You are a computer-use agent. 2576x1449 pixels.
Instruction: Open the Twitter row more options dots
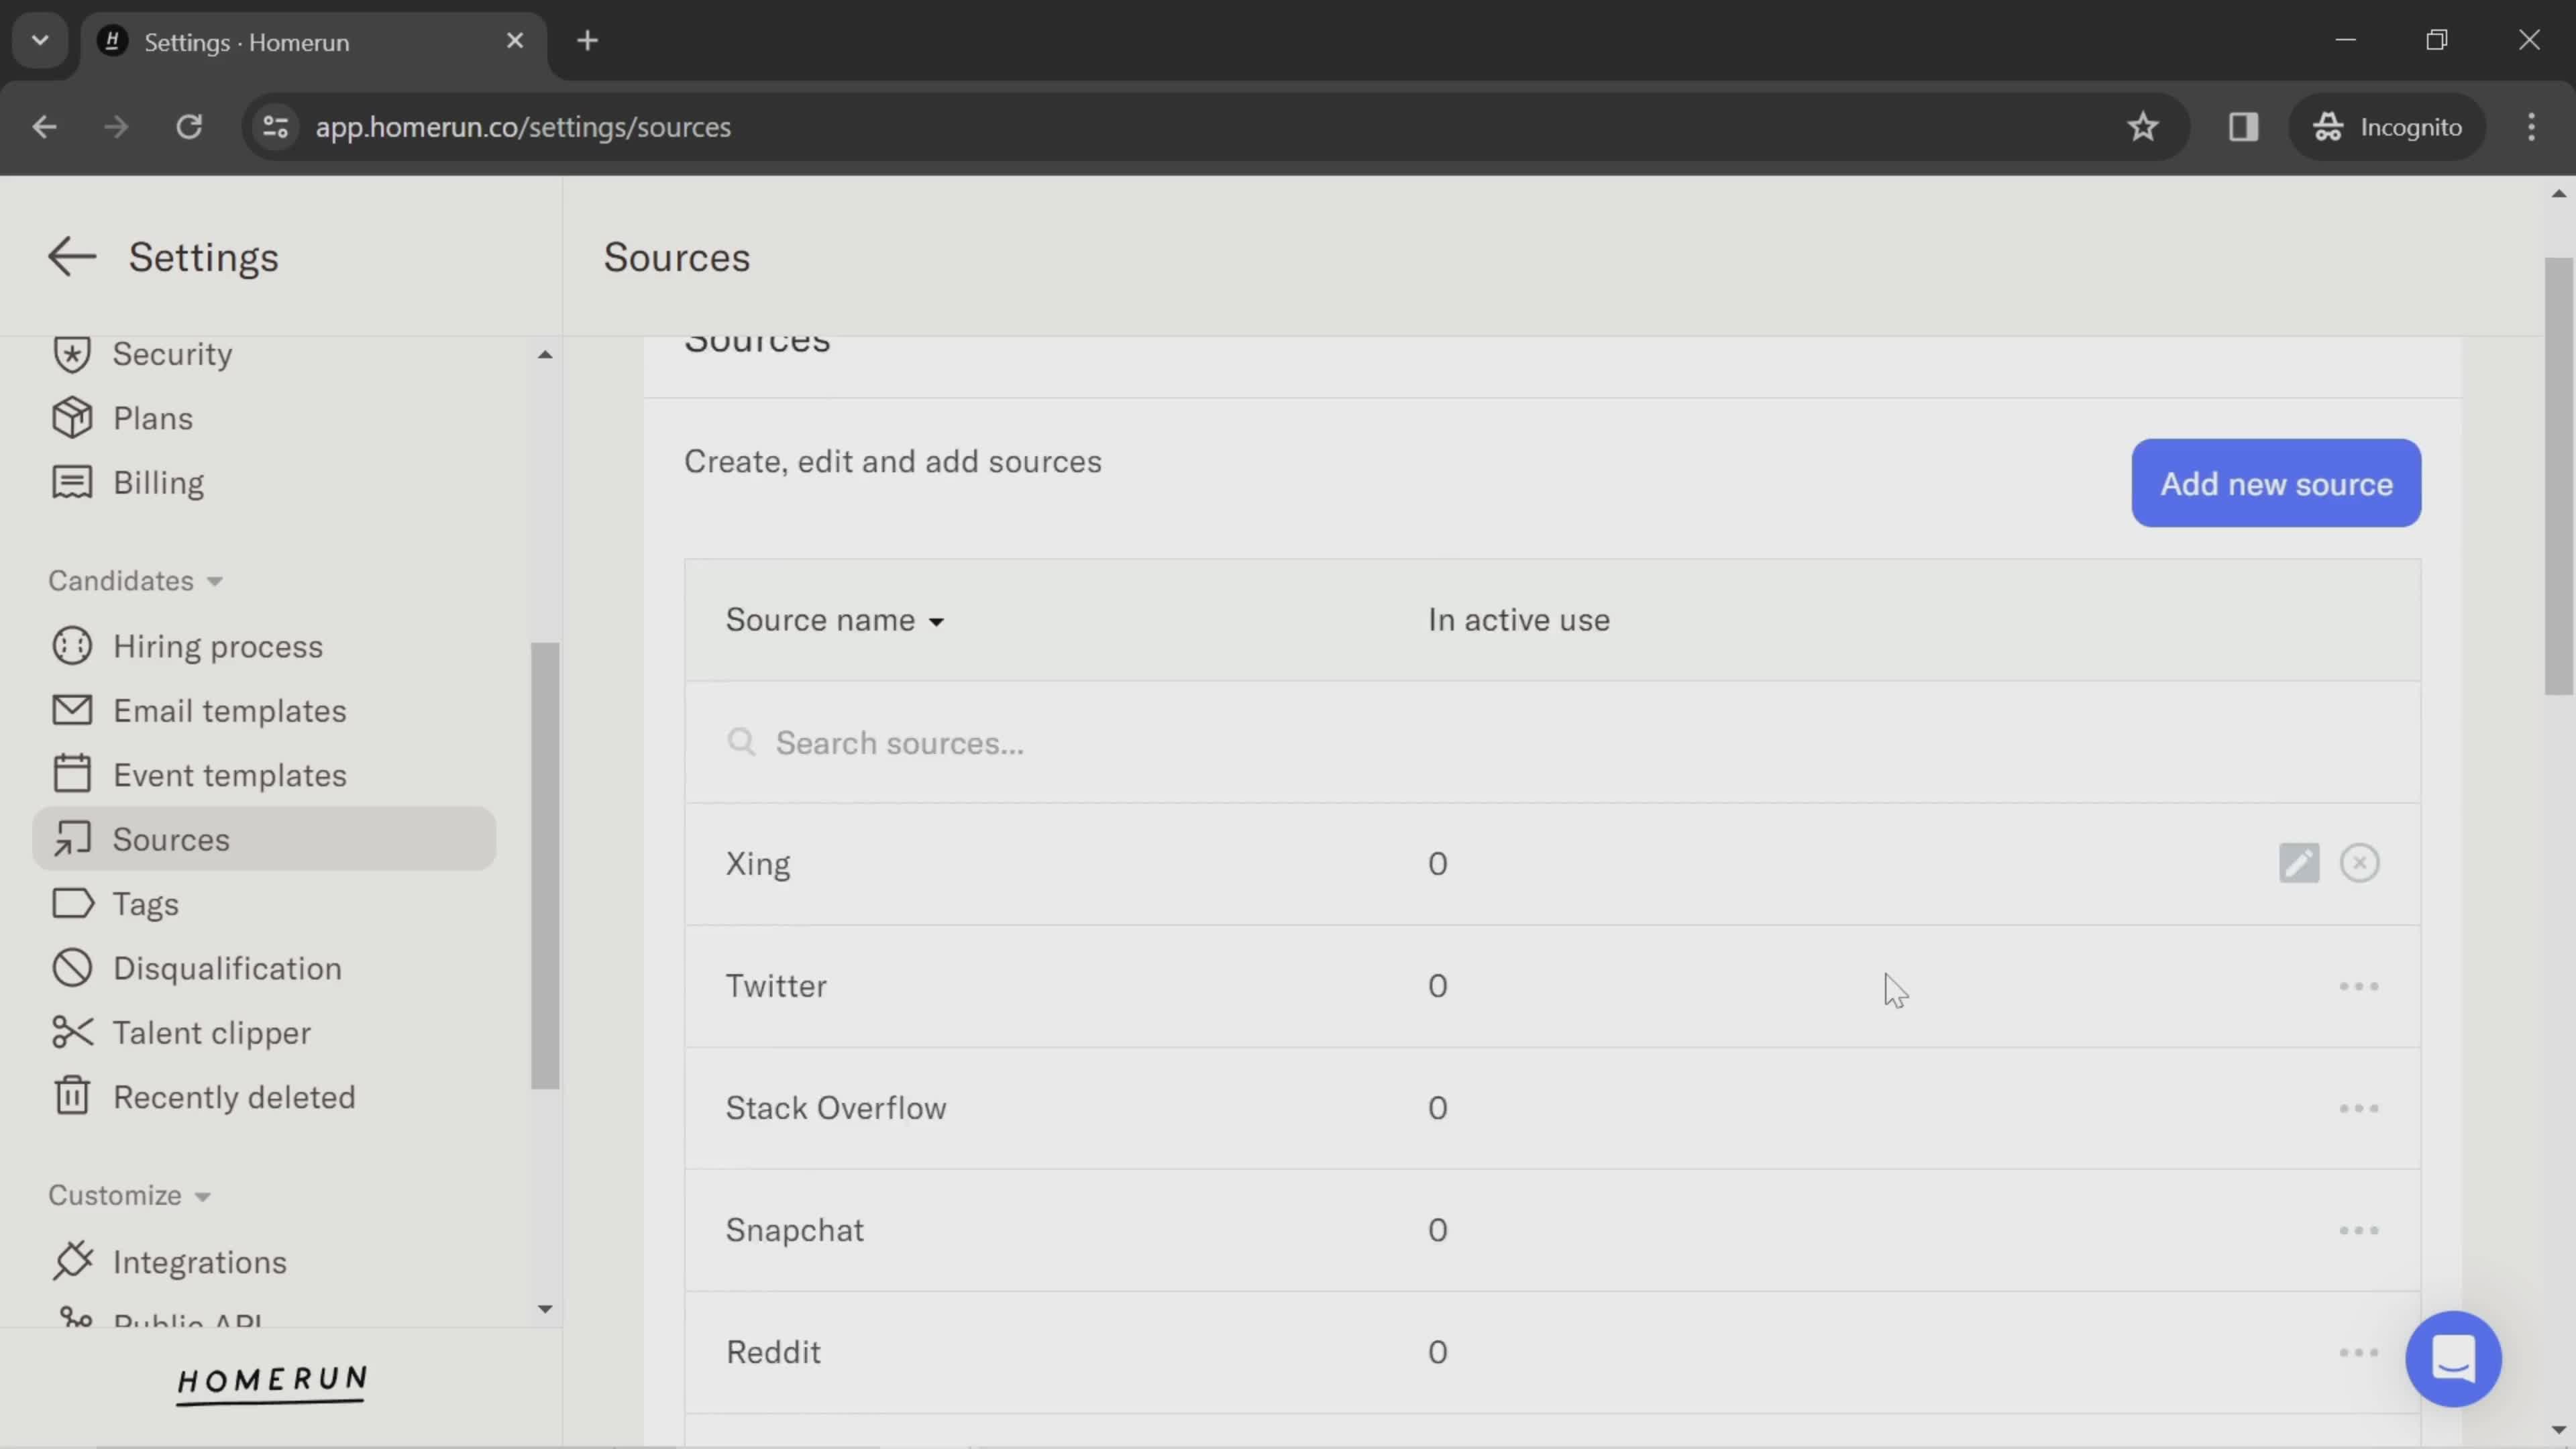pos(2359,987)
